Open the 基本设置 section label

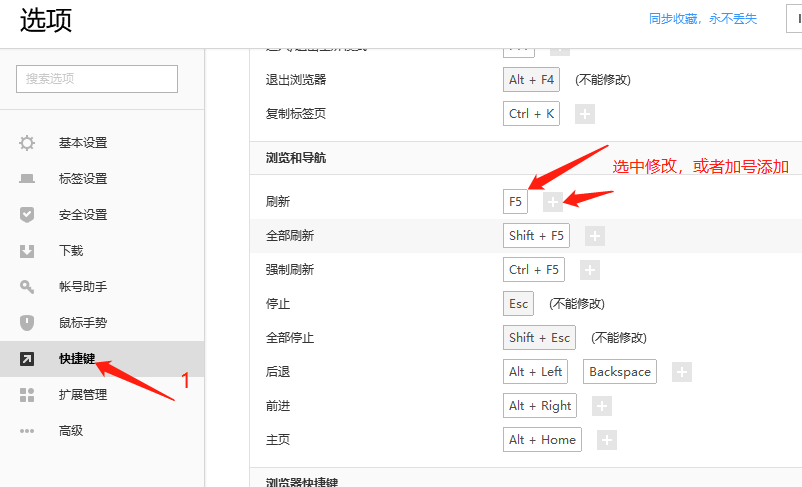tap(83, 143)
